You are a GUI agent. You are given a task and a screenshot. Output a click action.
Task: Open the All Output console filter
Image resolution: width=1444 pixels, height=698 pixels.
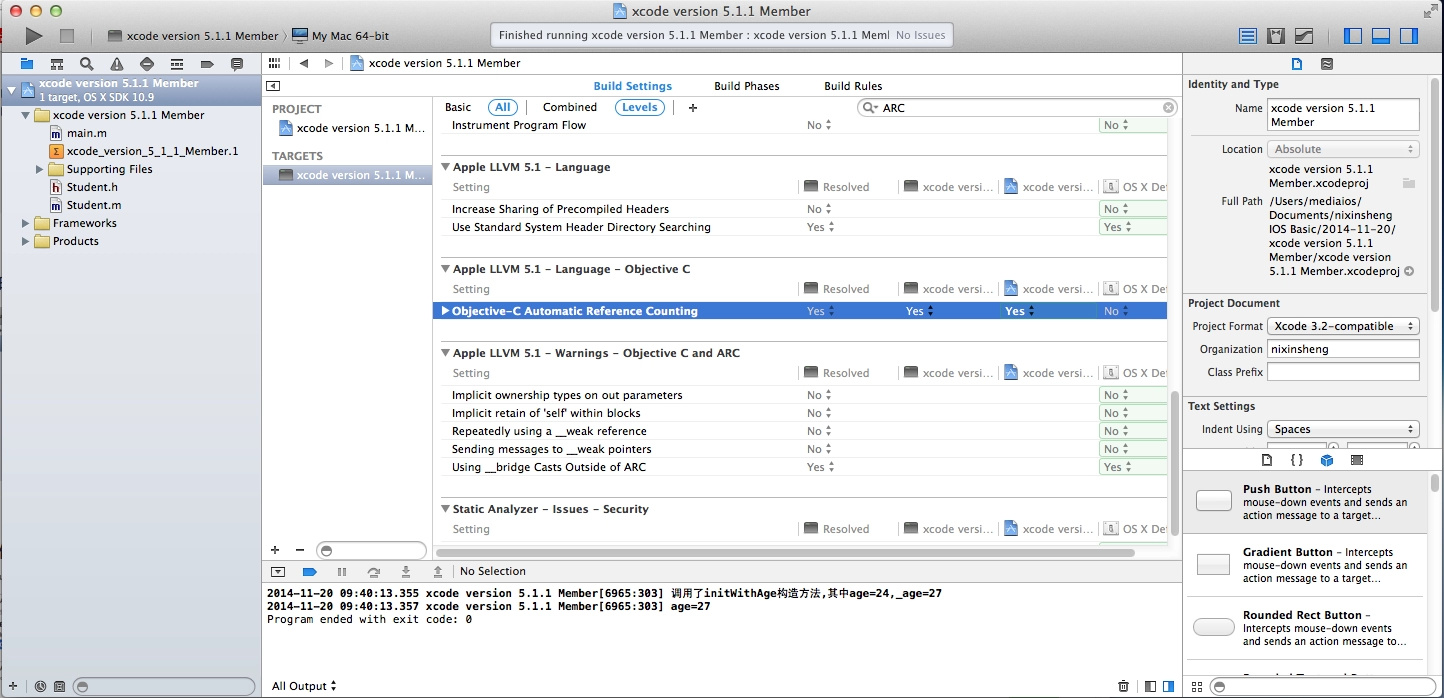coord(304,686)
